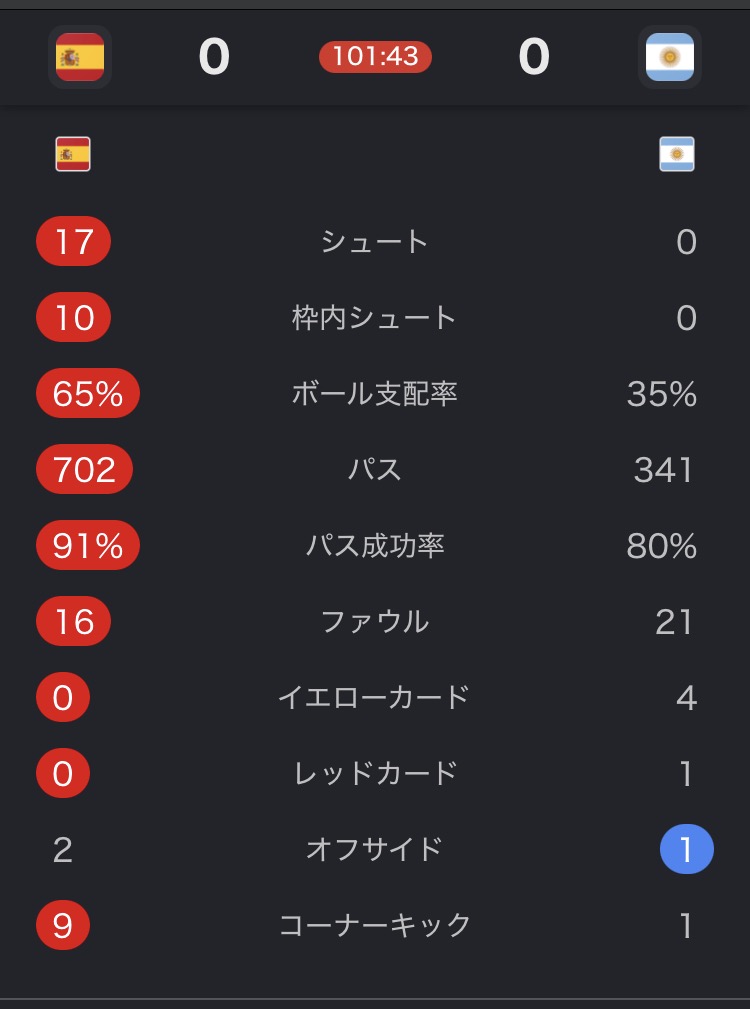Click the シュート stat label
This screenshot has height=1009, width=750.
(374, 242)
